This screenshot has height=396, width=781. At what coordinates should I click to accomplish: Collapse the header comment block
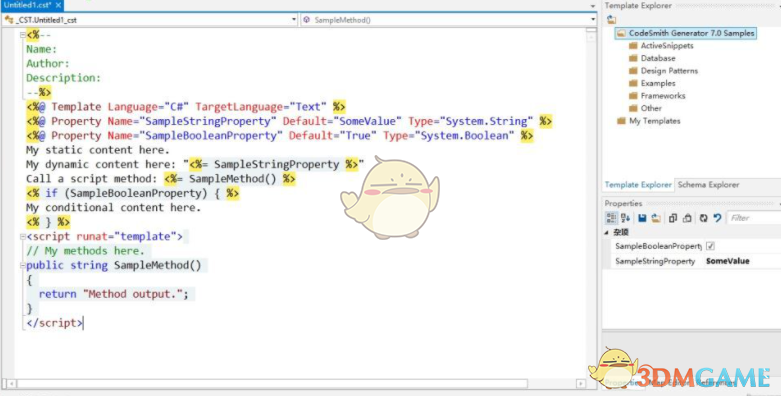point(23,35)
